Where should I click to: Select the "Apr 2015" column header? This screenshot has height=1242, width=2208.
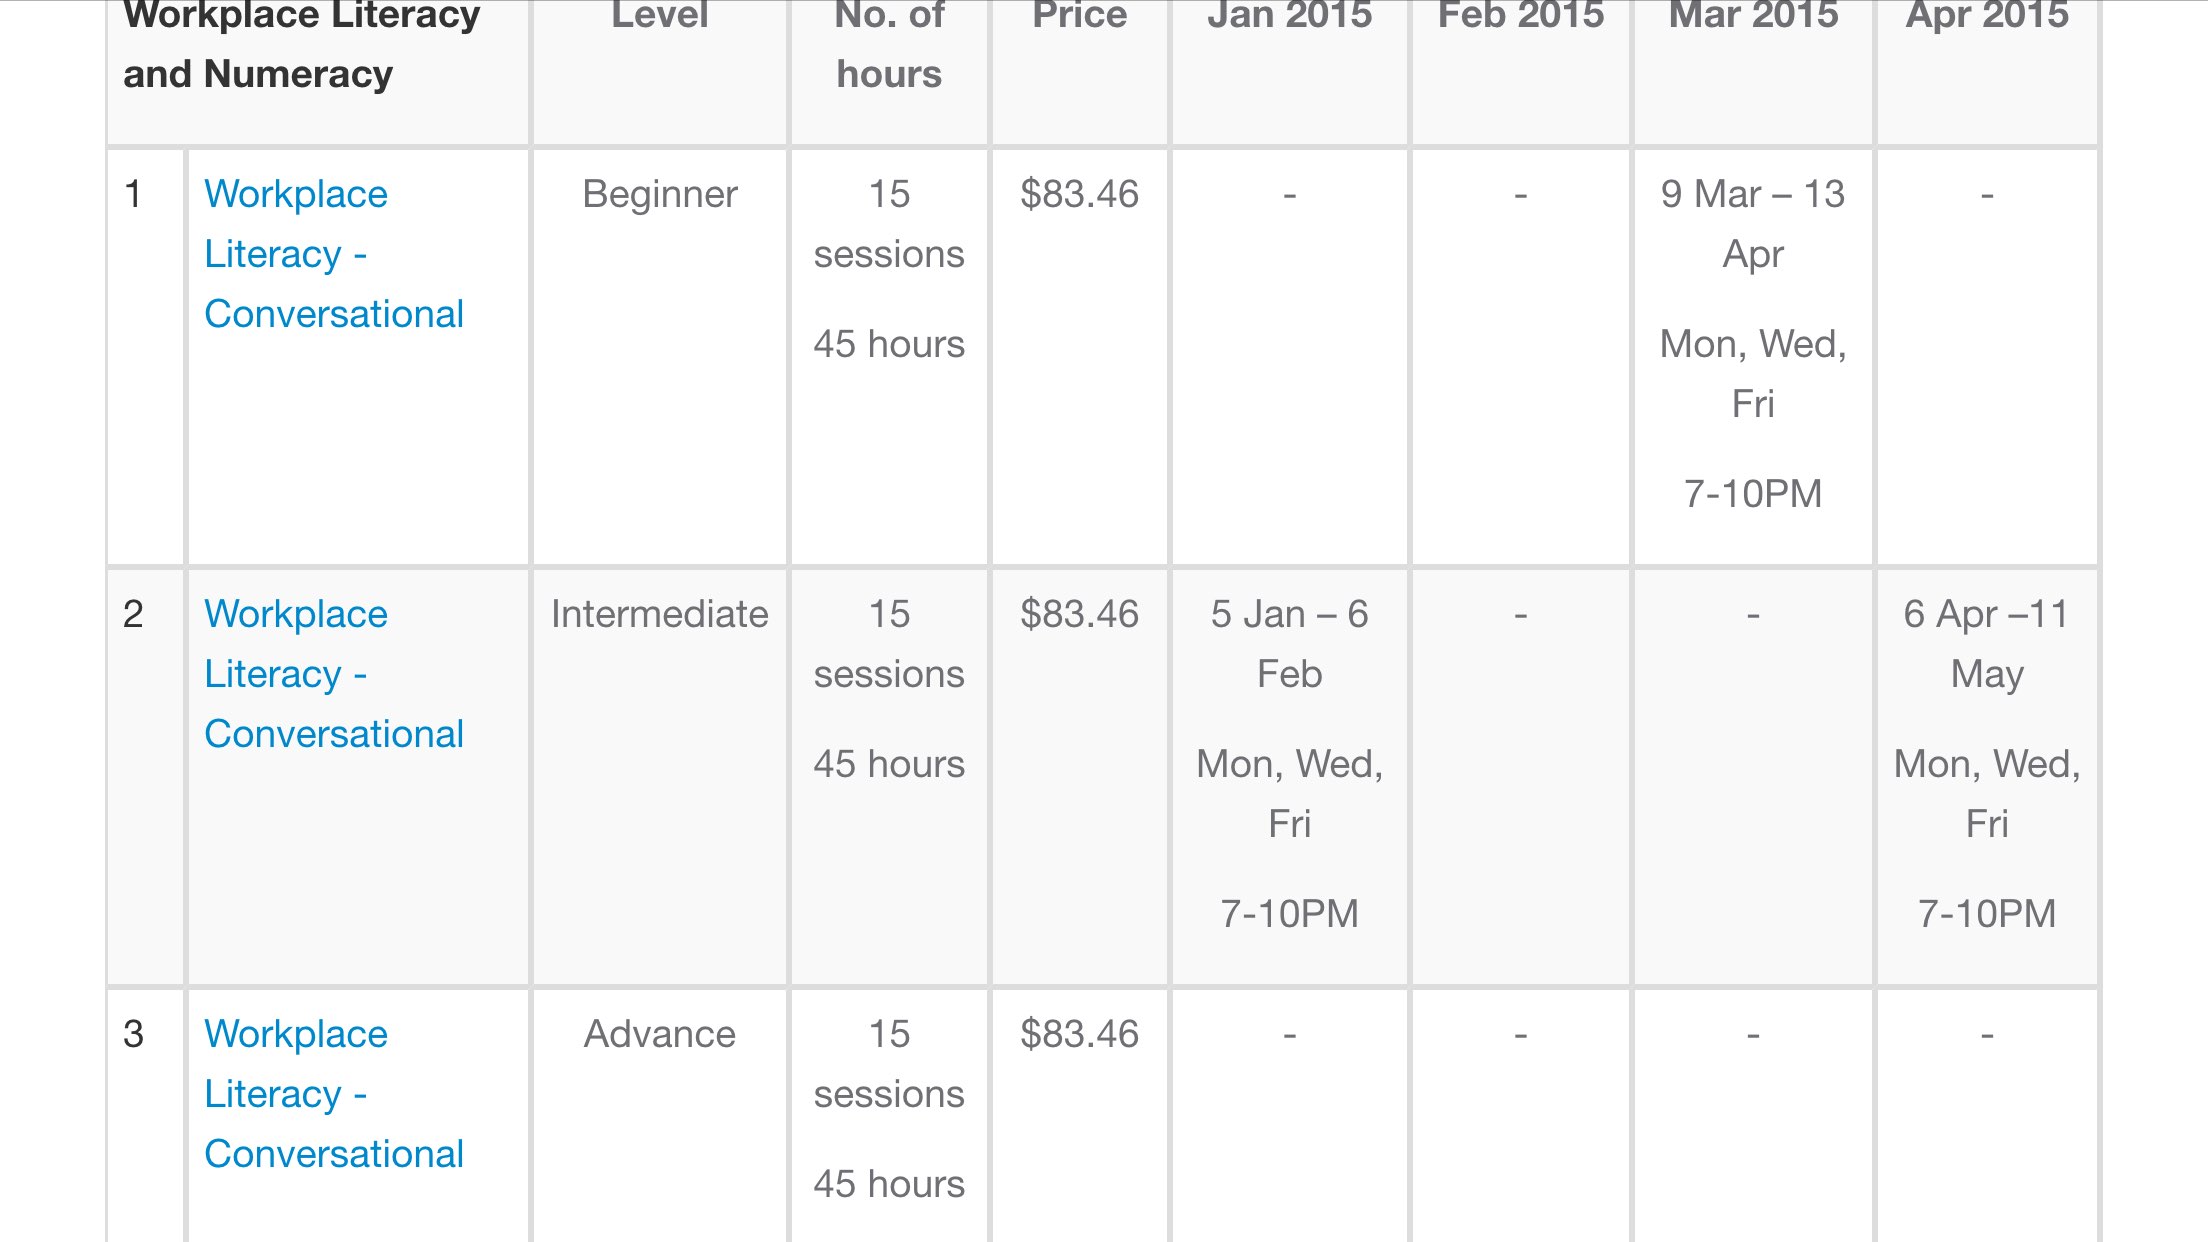coord(1987,16)
